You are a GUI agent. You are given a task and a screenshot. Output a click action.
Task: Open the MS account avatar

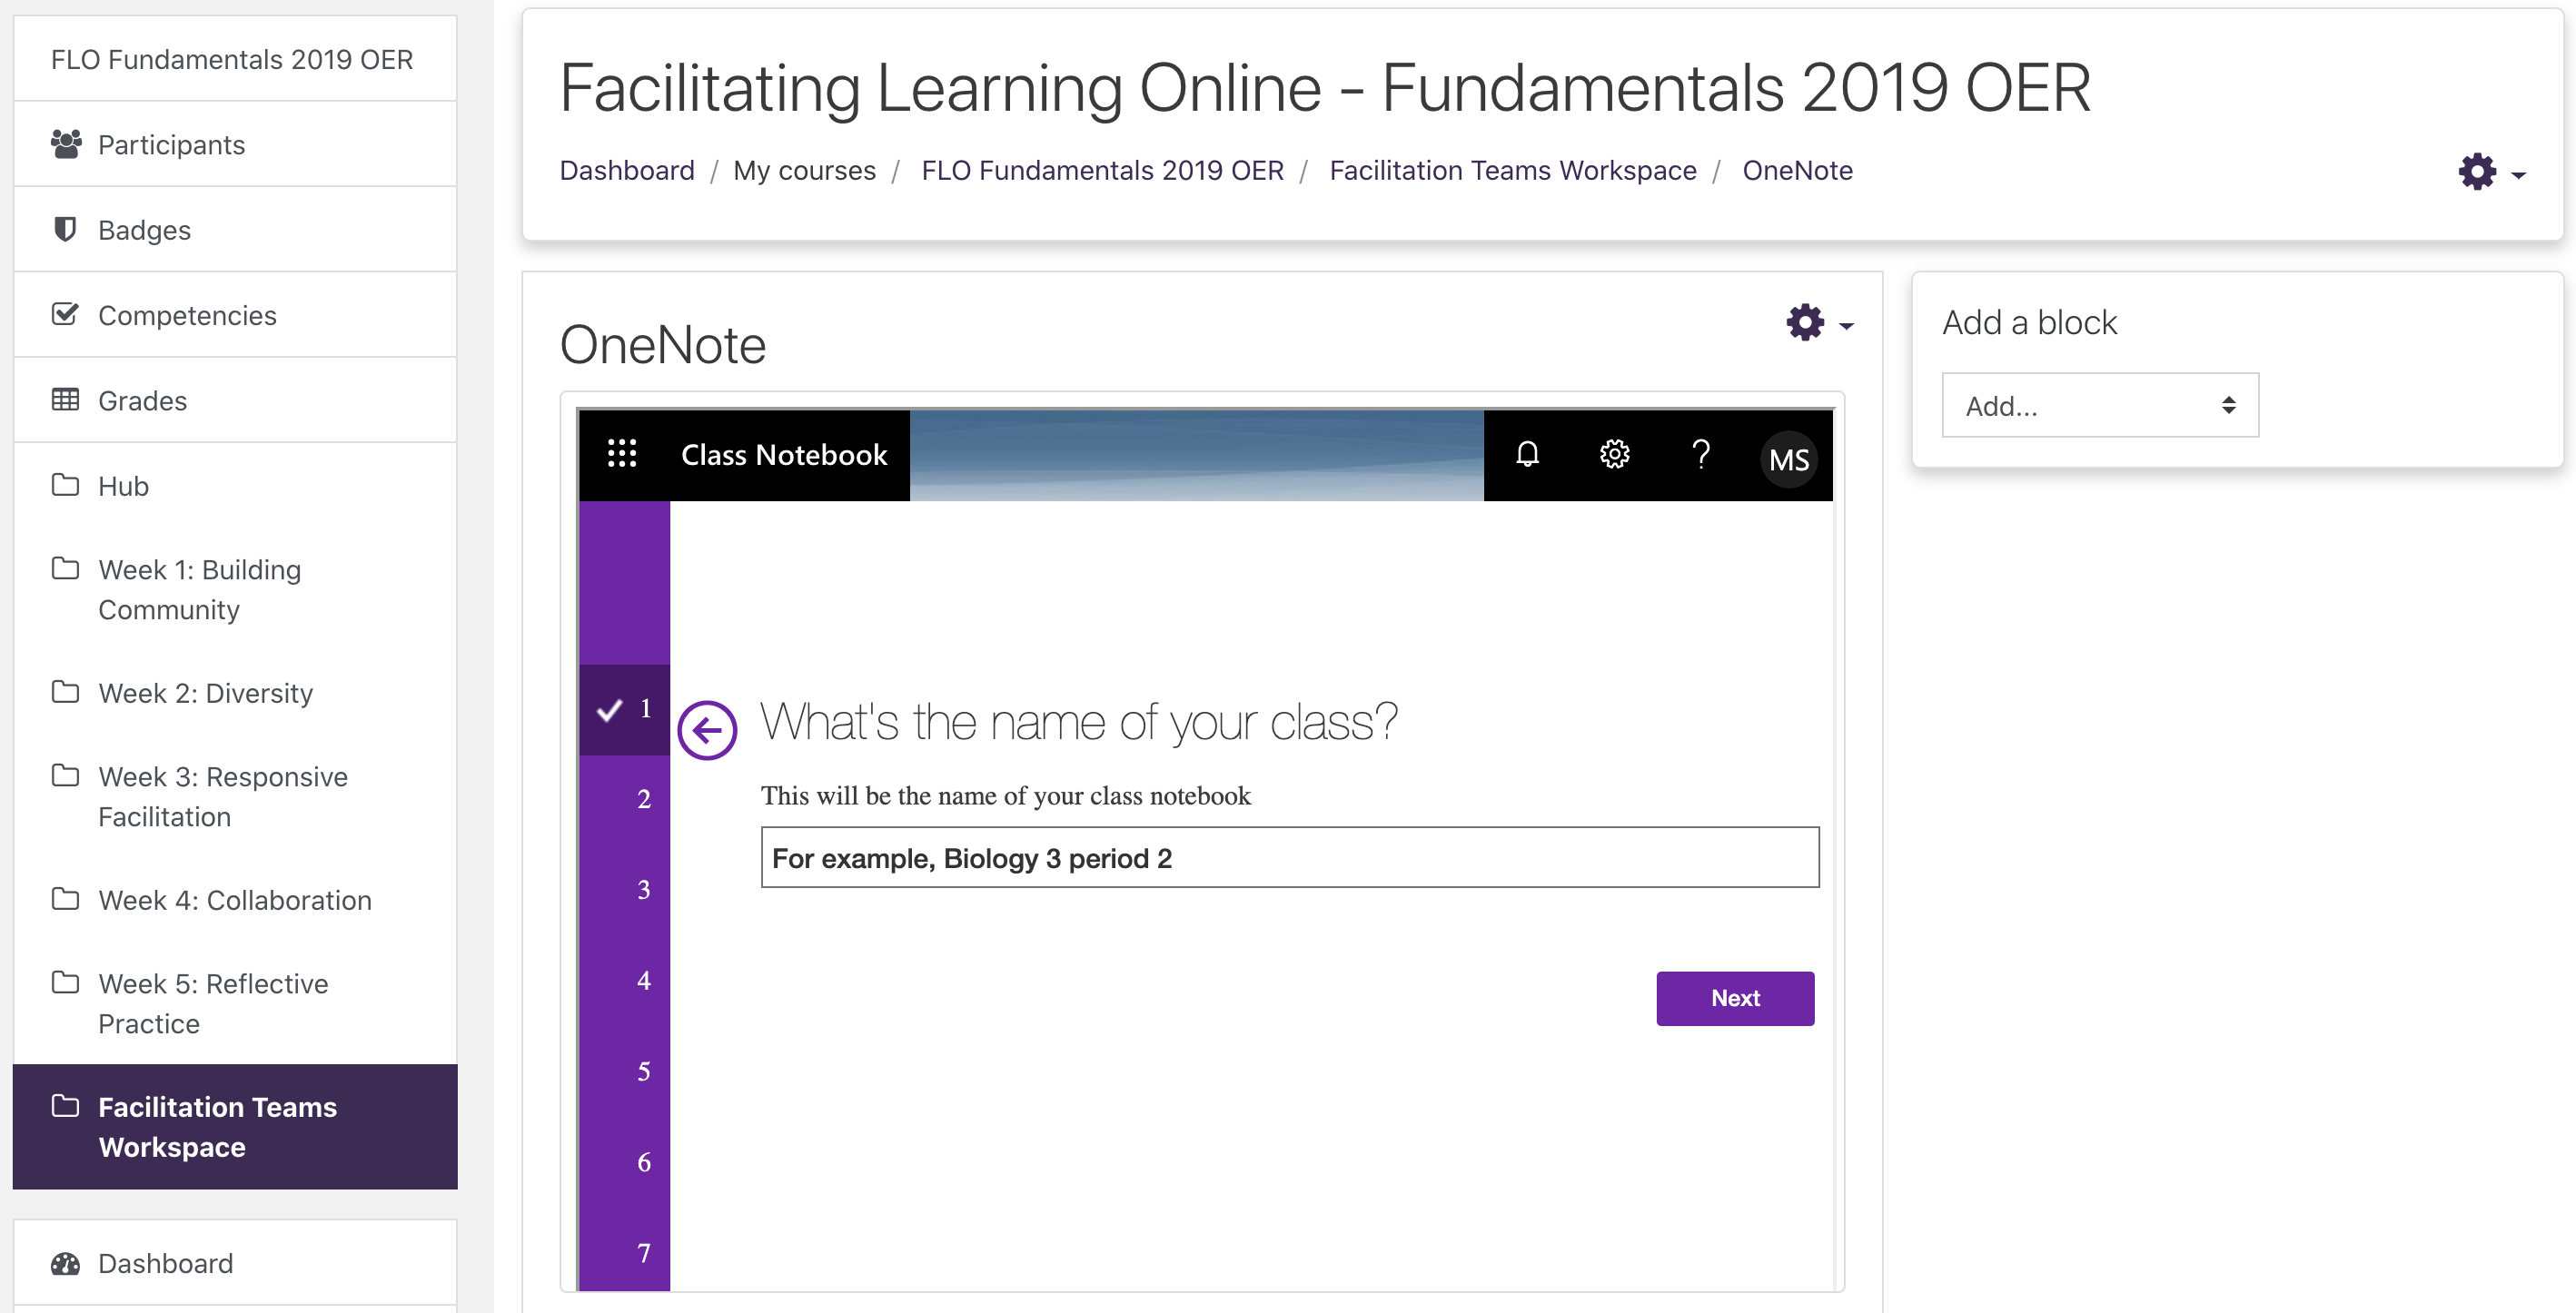click(1788, 459)
